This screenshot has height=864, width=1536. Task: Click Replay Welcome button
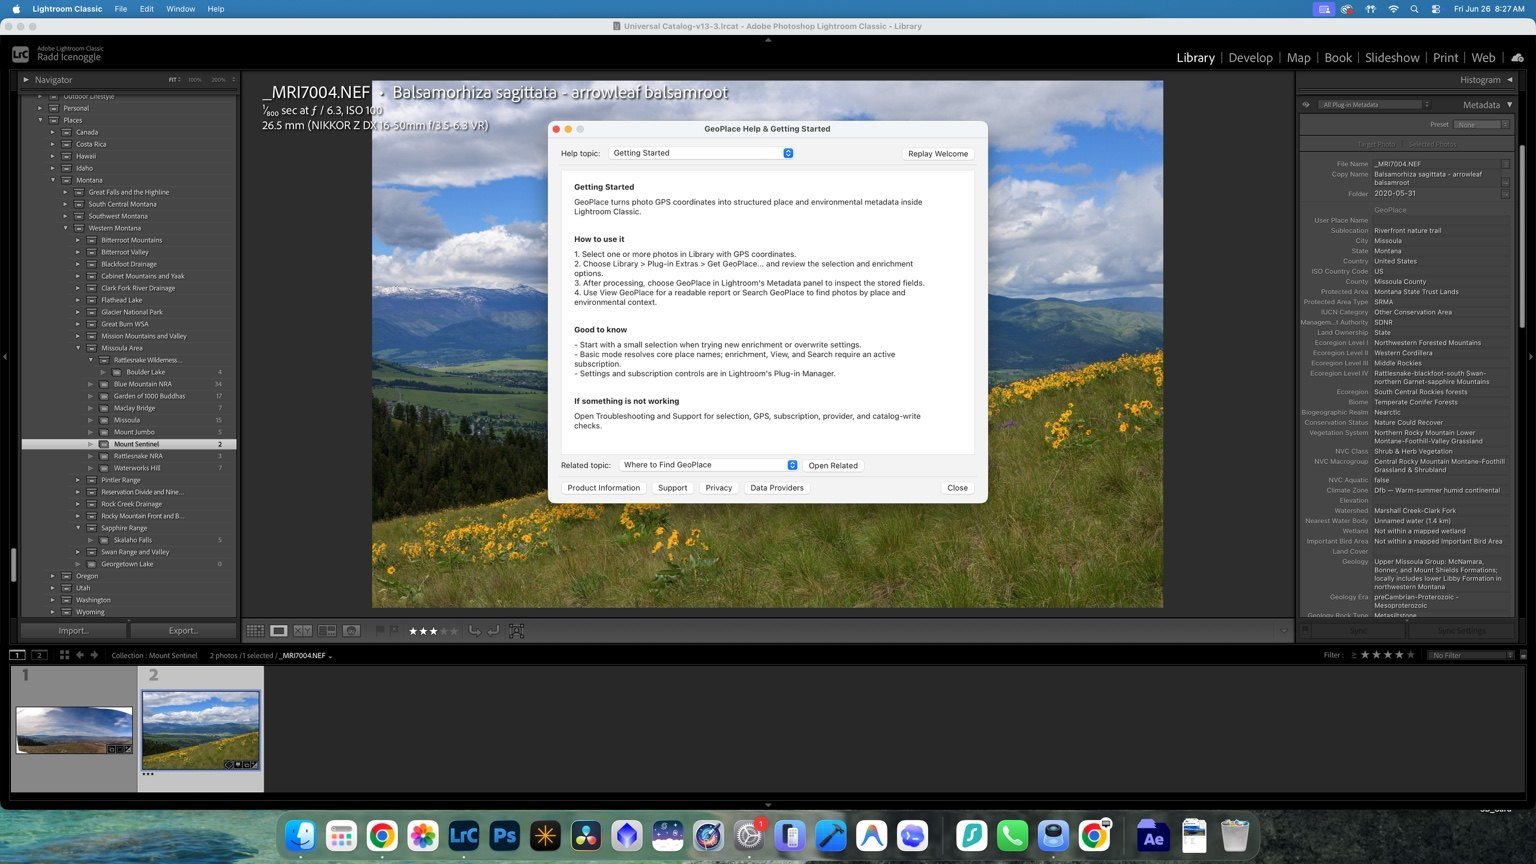(x=937, y=154)
